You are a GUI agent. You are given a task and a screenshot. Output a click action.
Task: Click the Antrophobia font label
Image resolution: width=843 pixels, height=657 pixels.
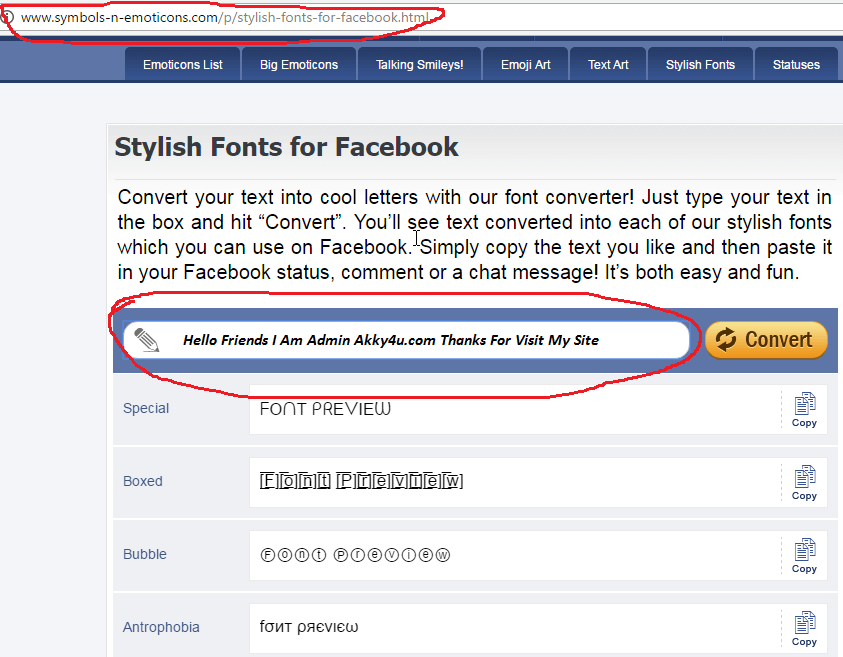pyautogui.click(x=161, y=627)
